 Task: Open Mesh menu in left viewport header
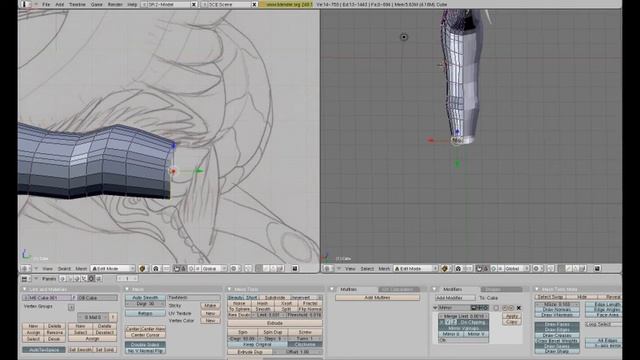click(x=81, y=269)
